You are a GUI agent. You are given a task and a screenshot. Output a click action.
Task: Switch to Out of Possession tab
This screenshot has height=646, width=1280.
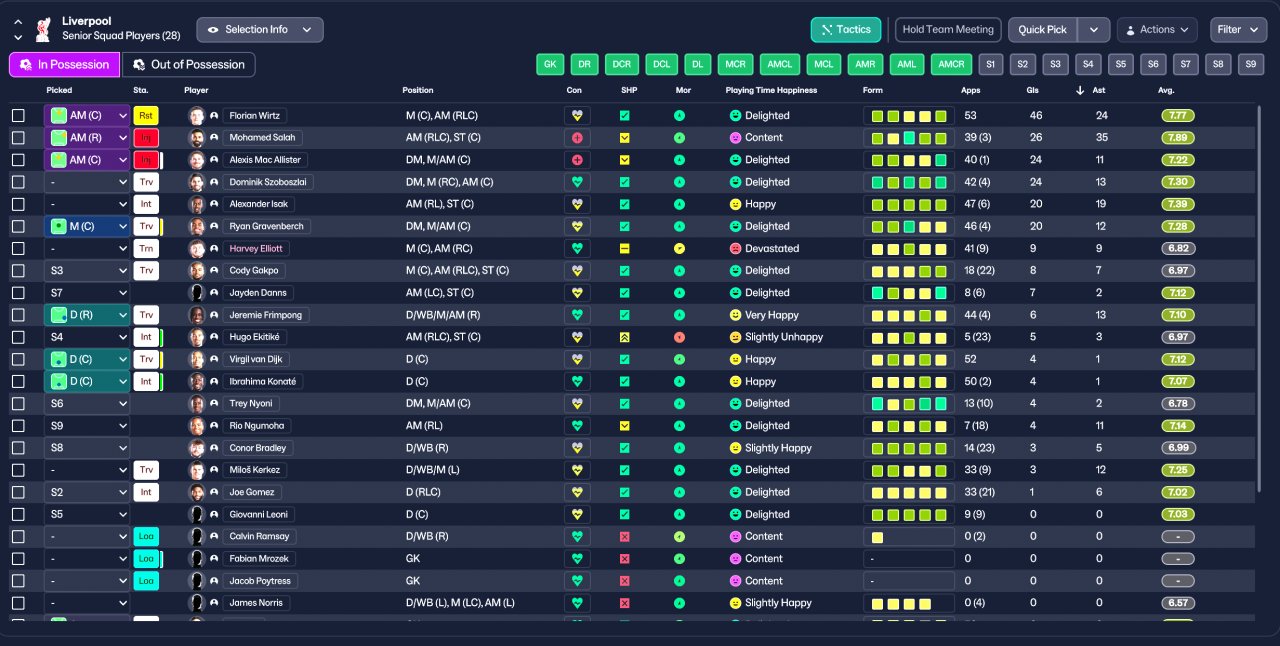point(188,65)
